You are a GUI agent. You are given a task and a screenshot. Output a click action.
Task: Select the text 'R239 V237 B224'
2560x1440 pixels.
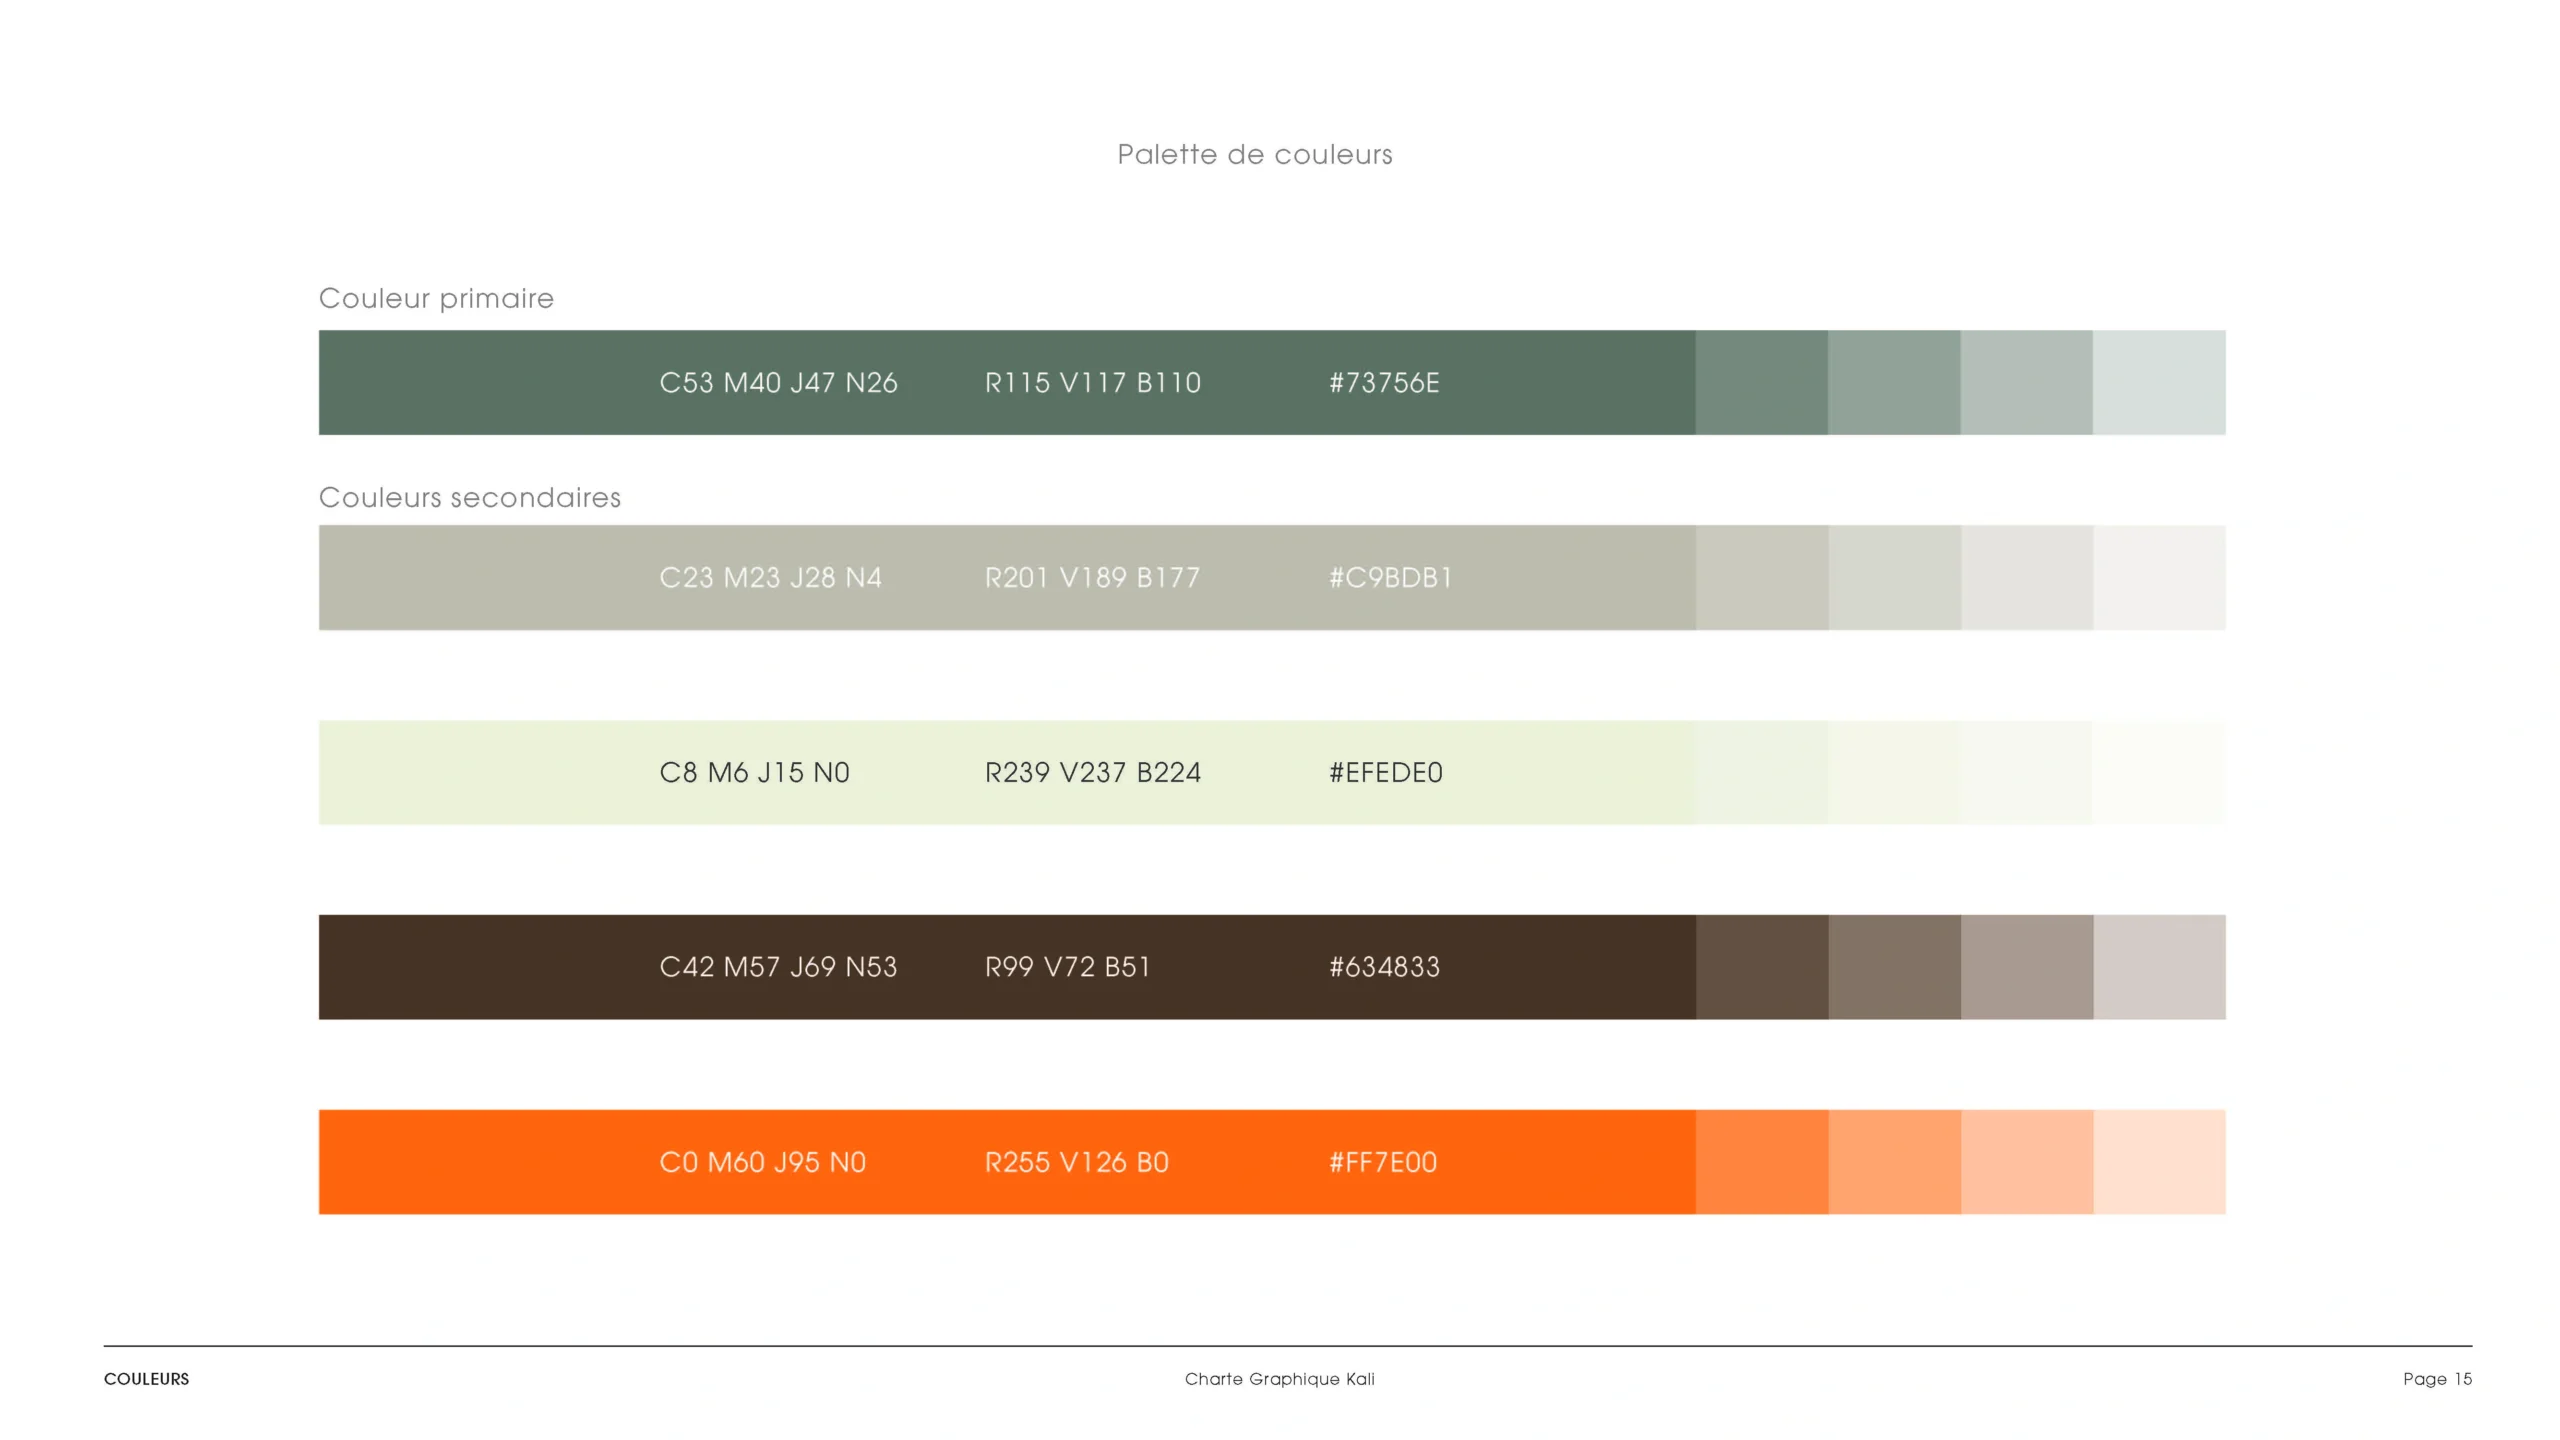[x=1093, y=773]
